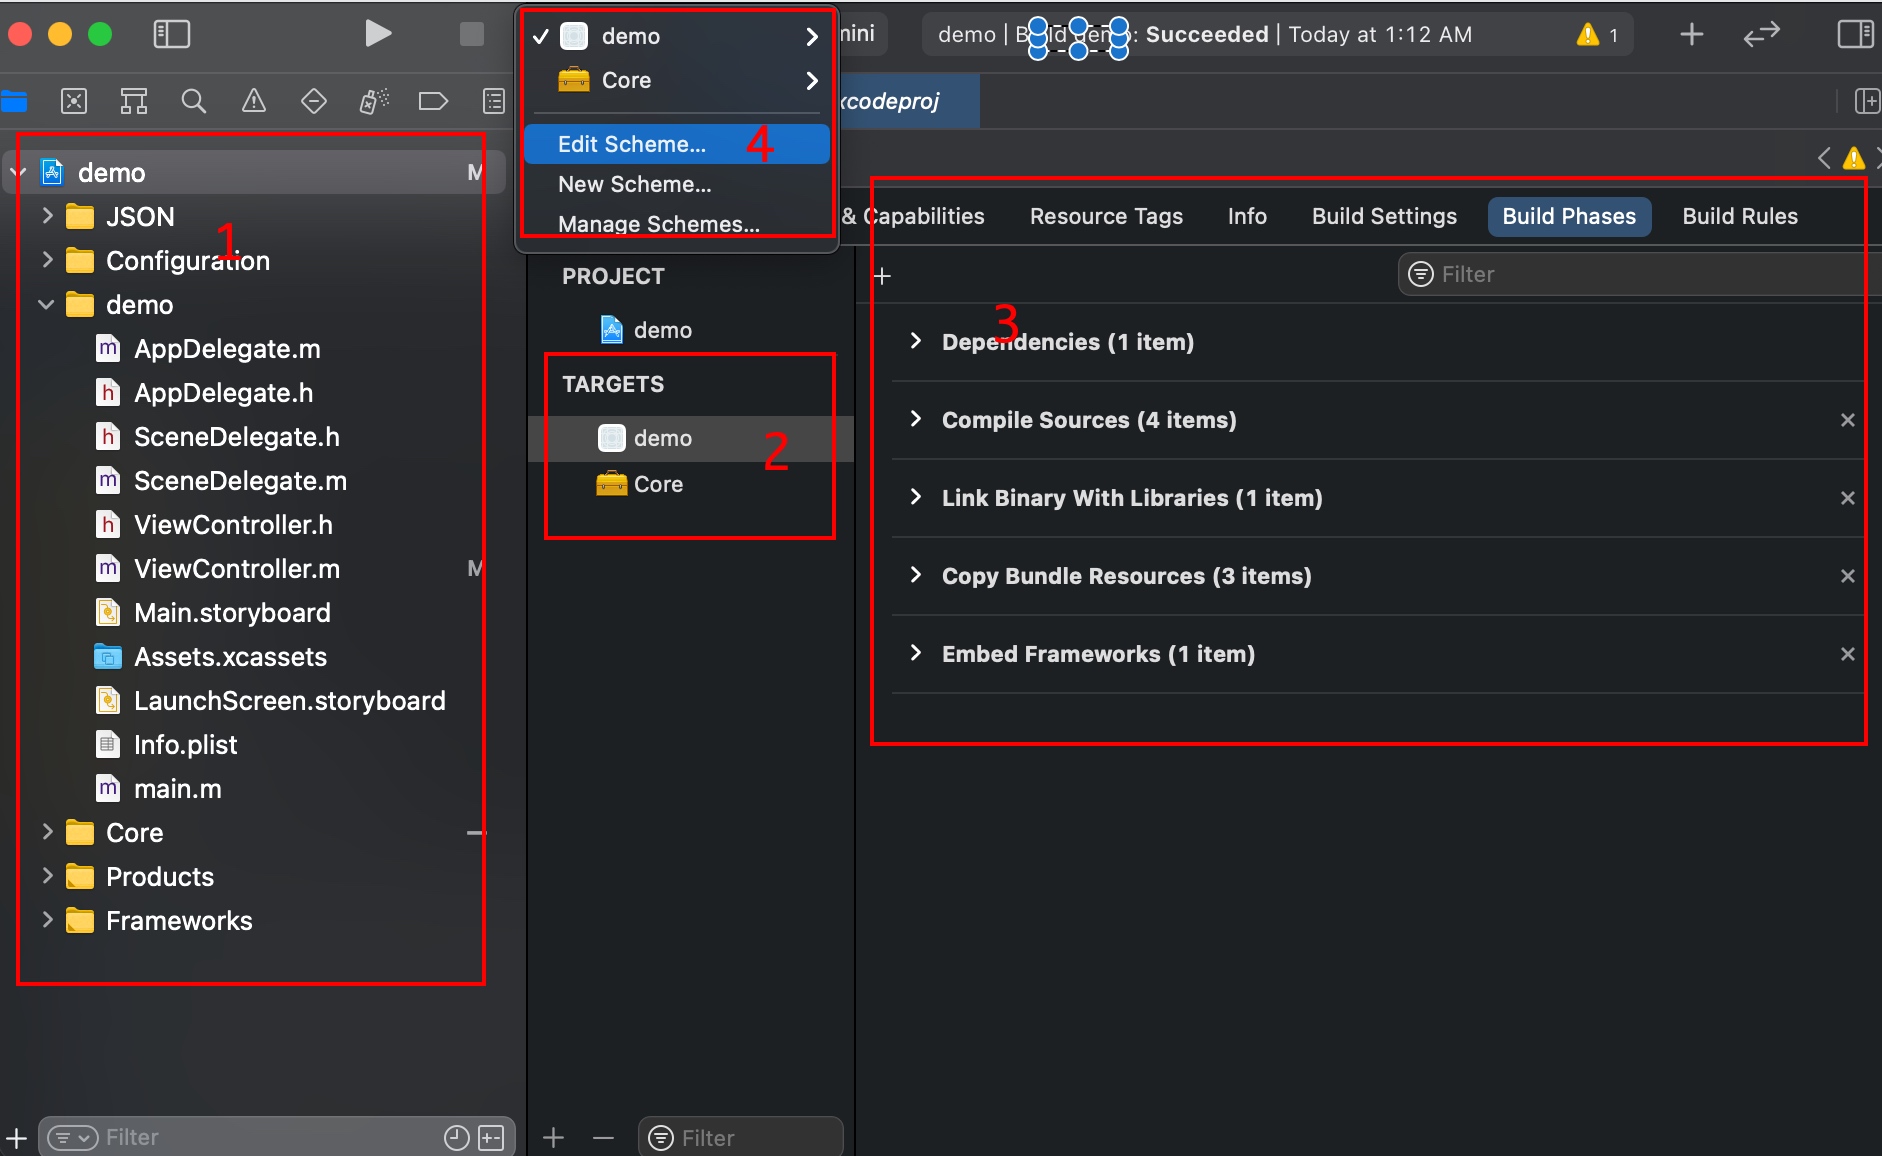1882x1156 pixels.
Task: Open ViewController.m file
Action: 237,569
